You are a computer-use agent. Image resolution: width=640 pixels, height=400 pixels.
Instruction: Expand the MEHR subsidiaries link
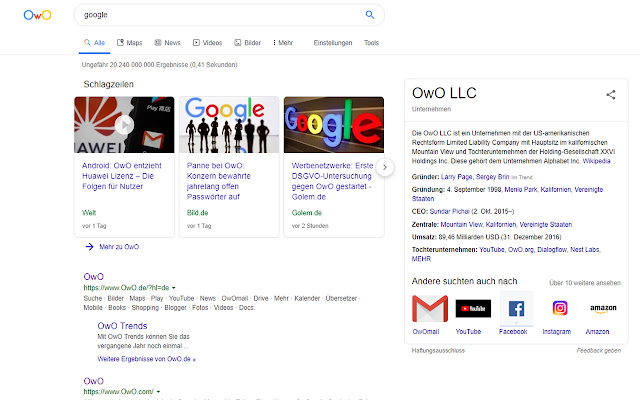421,259
